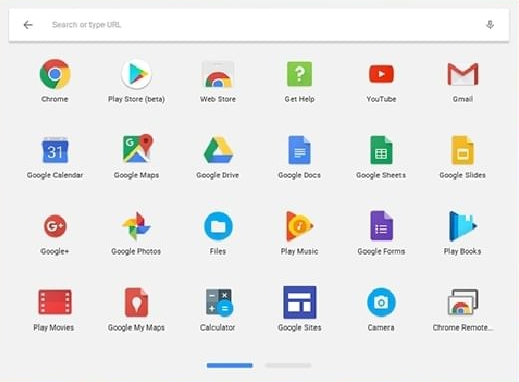Switch to the second launcher page indicator
The height and width of the screenshot is (382, 519).
point(288,365)
